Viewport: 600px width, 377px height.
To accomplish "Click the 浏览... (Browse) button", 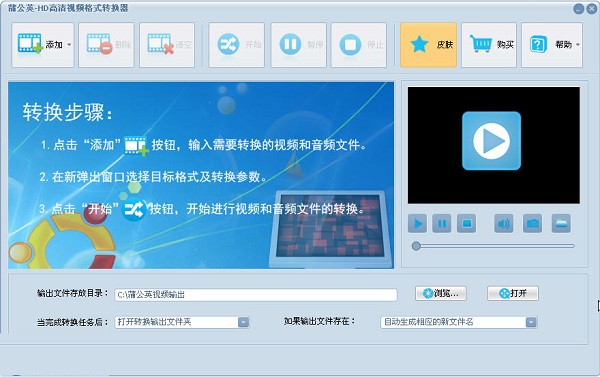I will click(x=440, y=294).
